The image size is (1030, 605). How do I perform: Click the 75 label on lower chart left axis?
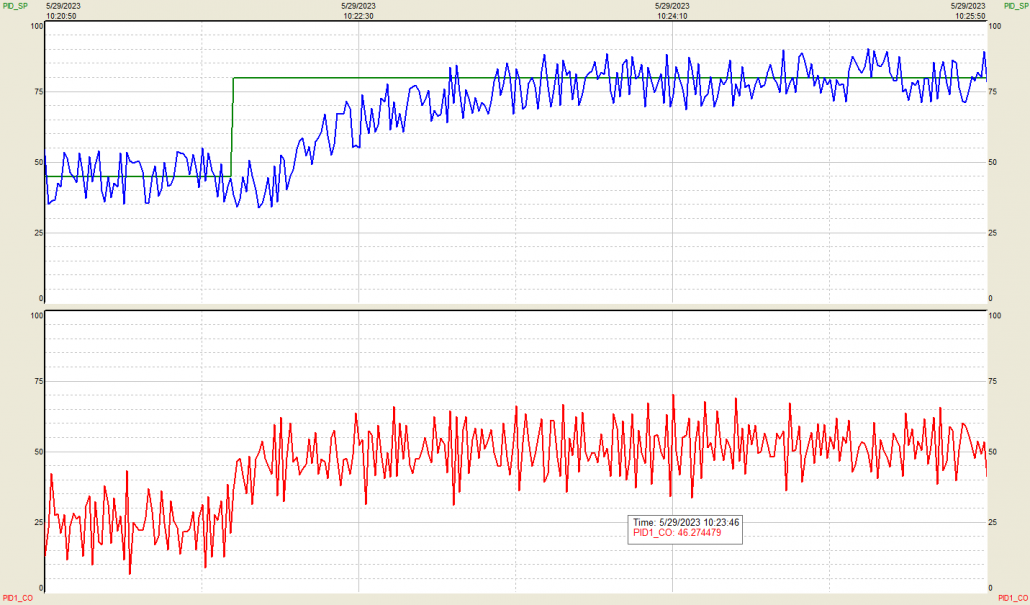[x=39, y=381]
